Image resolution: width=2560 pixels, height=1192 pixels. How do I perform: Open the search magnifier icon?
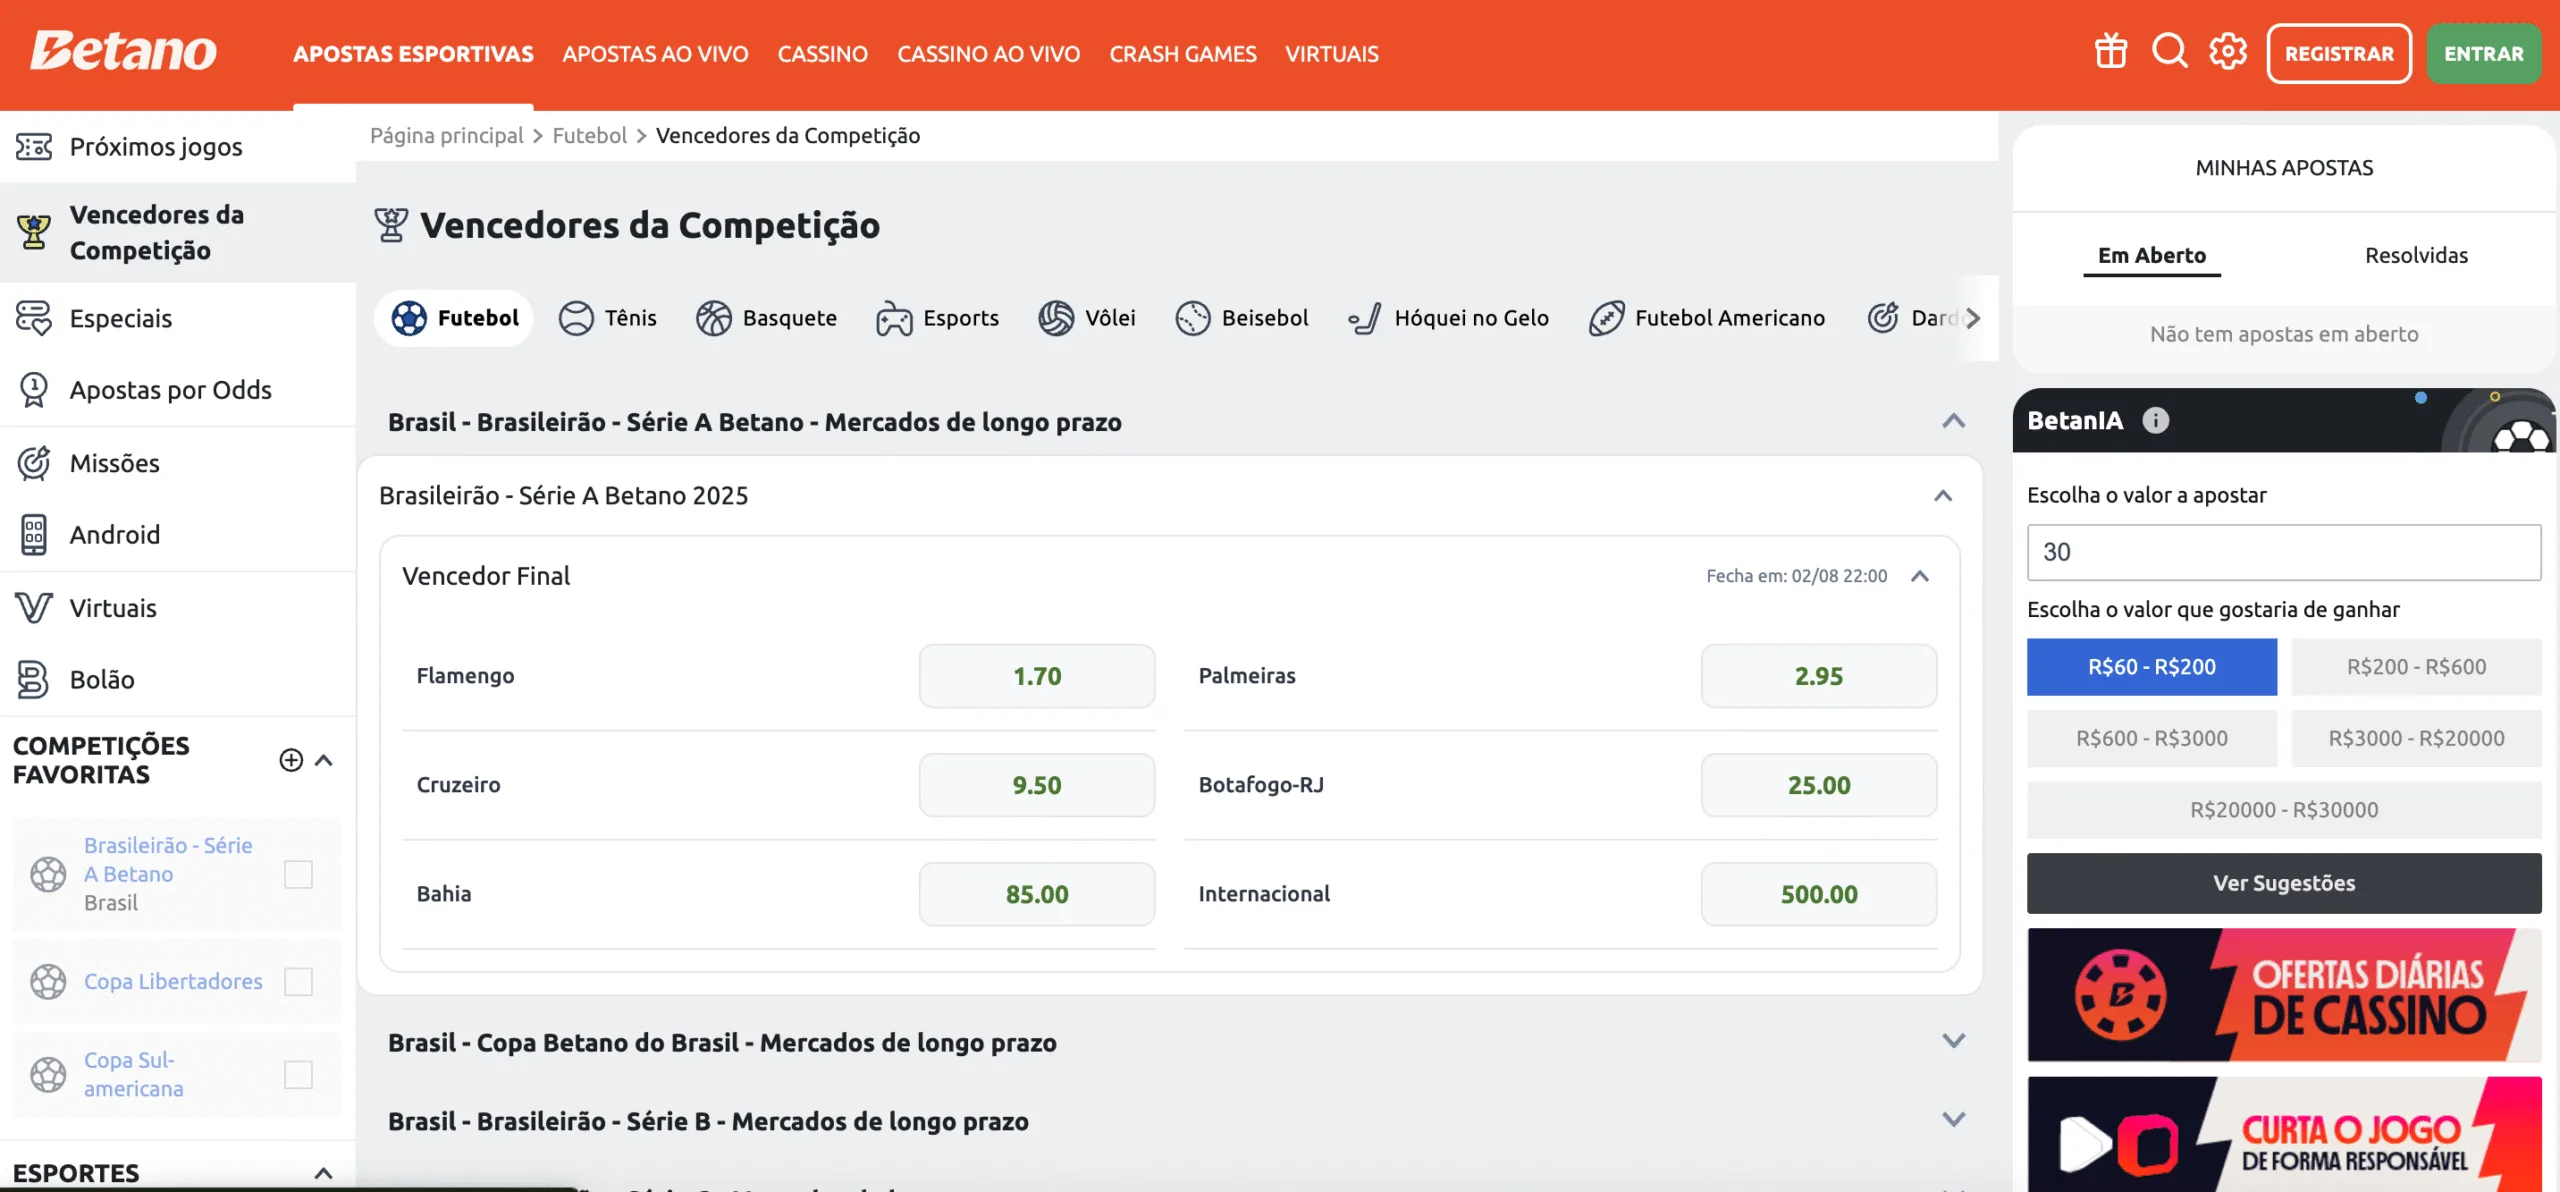coord(2169,51)
